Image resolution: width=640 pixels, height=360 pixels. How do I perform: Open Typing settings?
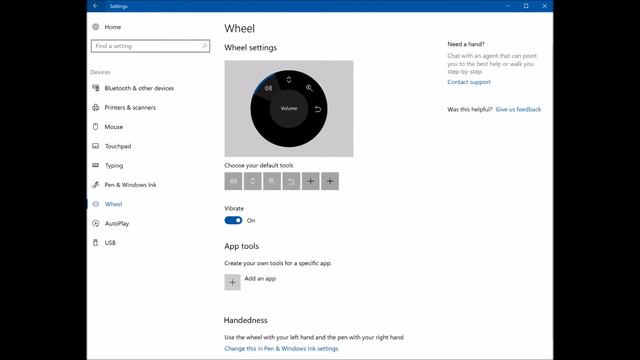(x=113, y=166)
